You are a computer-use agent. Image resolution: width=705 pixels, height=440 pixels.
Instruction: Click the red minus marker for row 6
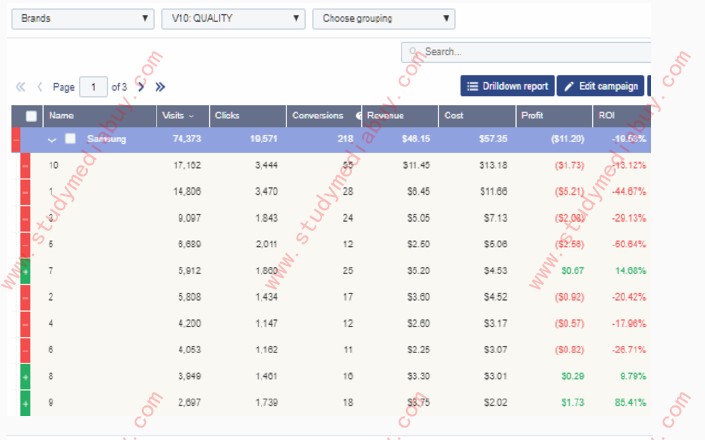point(25,350)
